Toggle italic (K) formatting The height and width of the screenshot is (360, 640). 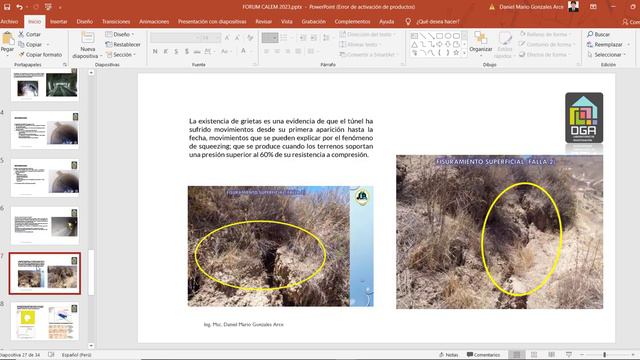(166, 51)
